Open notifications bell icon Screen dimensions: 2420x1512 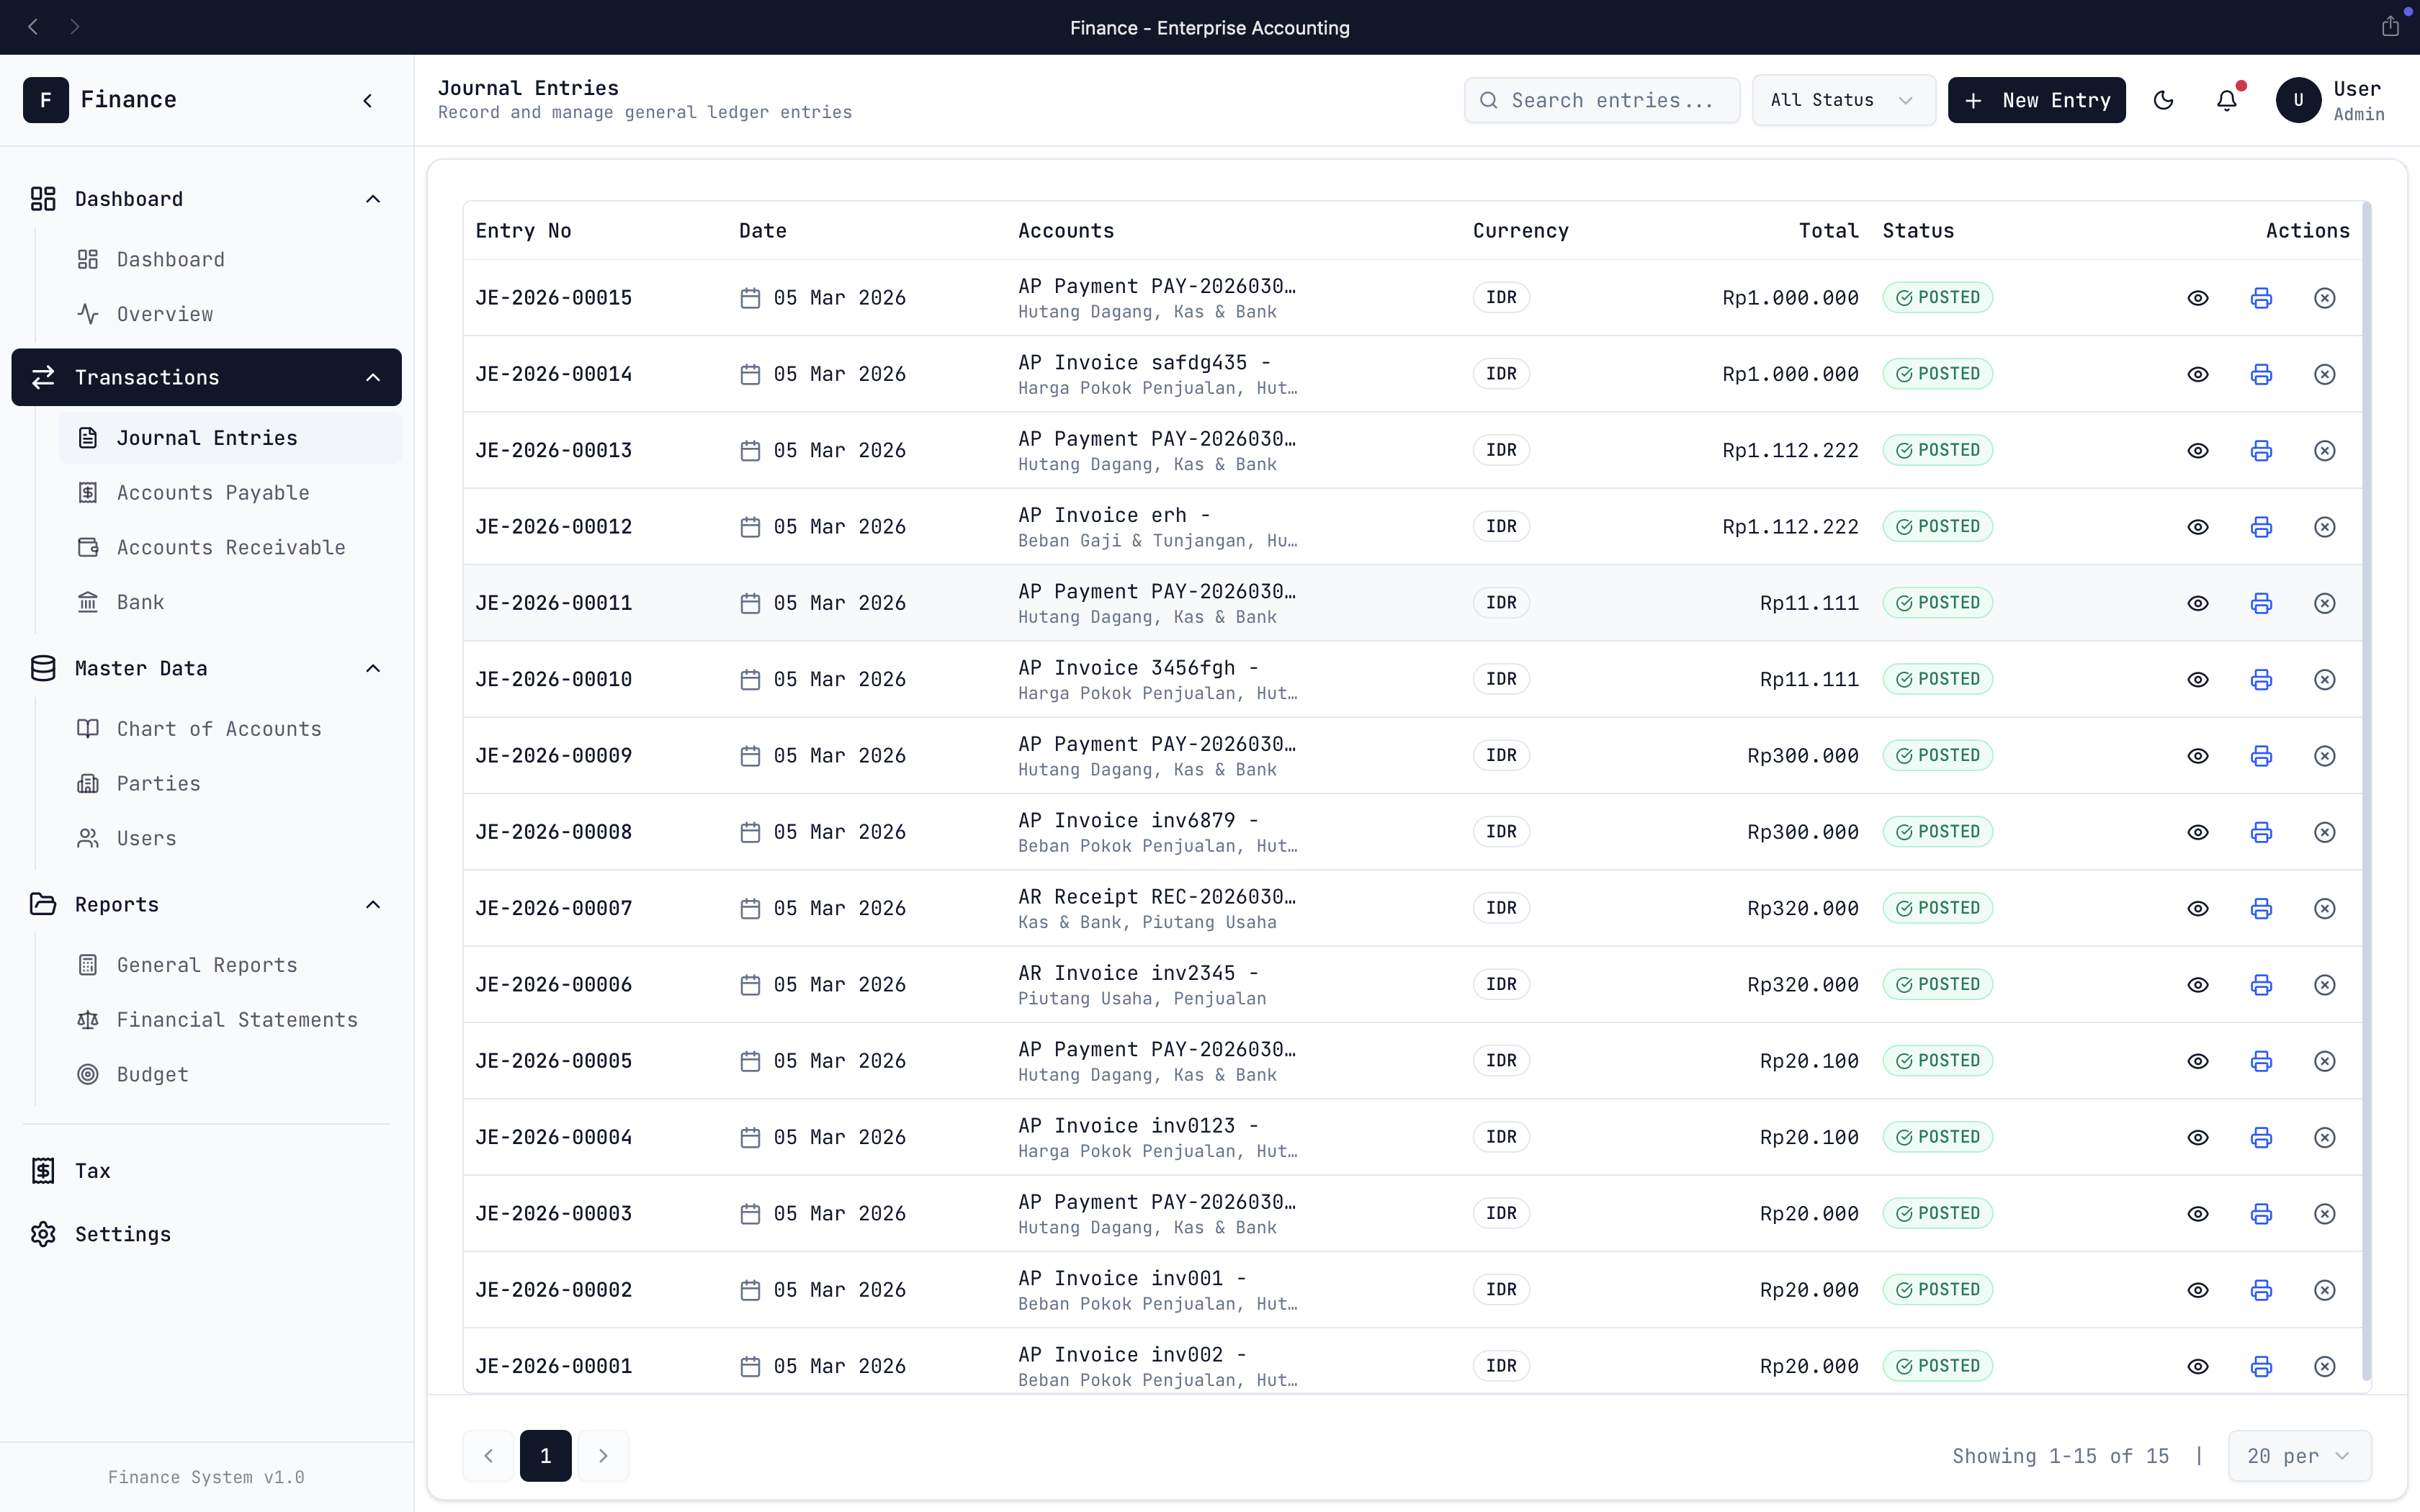point(2227,100)
